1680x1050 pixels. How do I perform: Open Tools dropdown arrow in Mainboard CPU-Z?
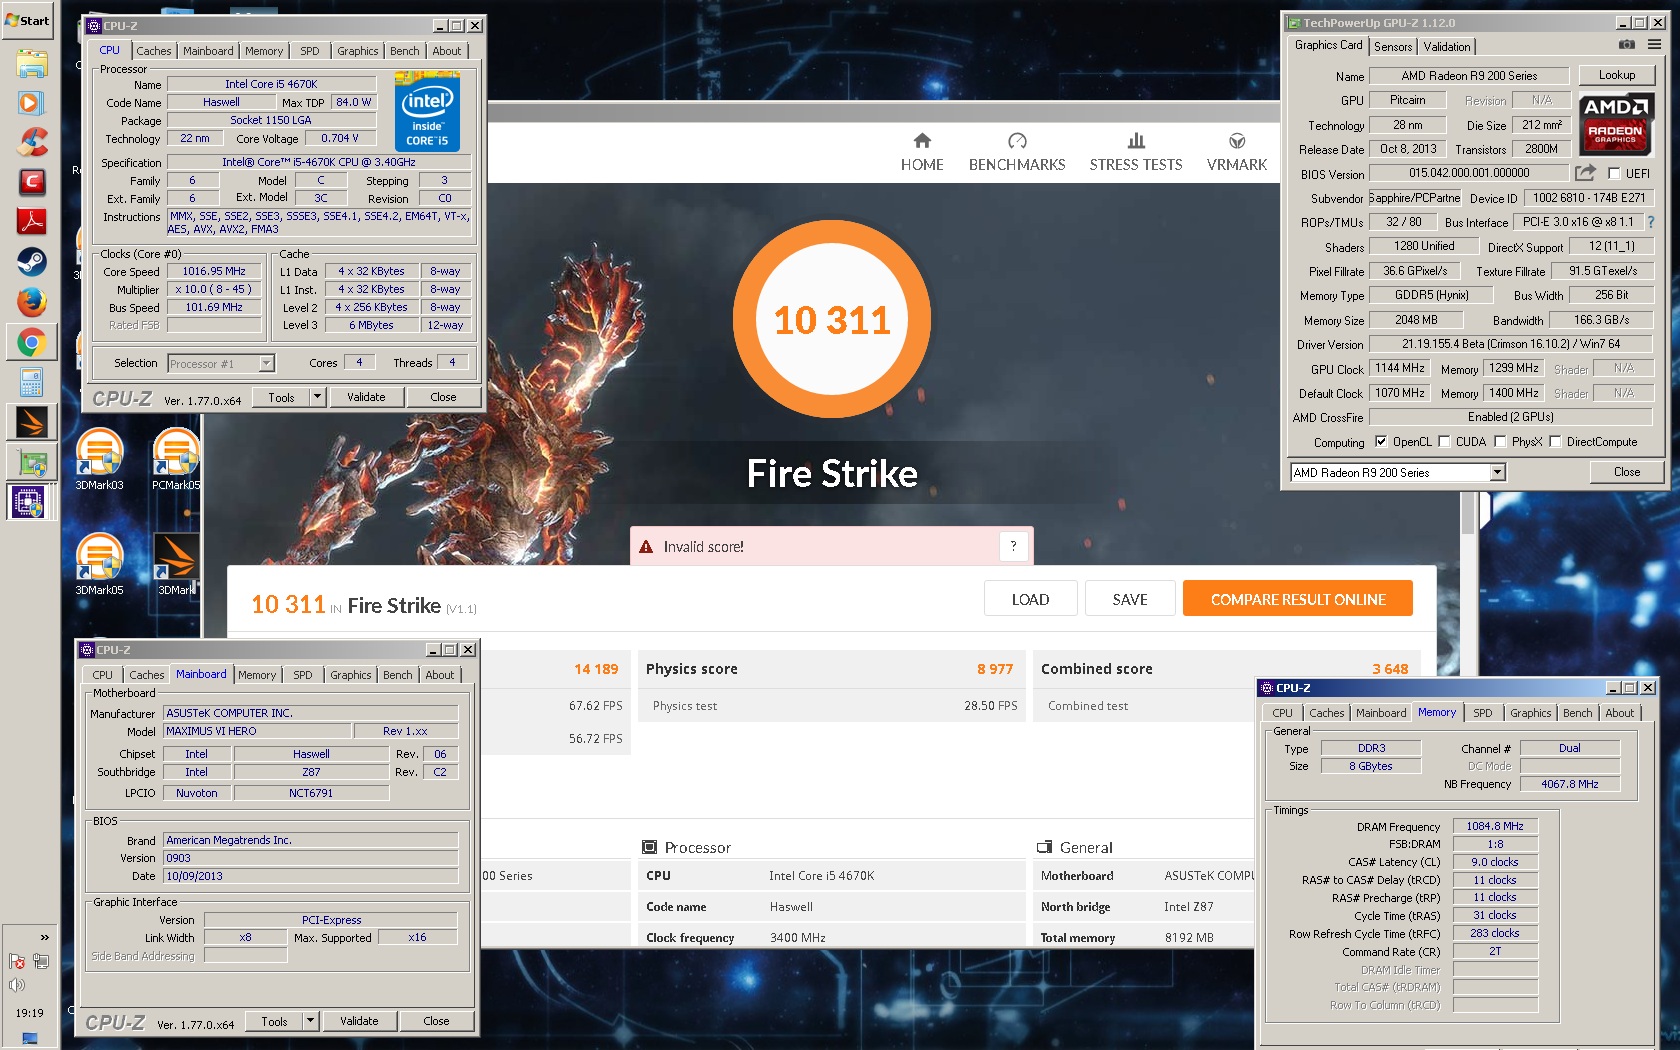click(310, 1021)
